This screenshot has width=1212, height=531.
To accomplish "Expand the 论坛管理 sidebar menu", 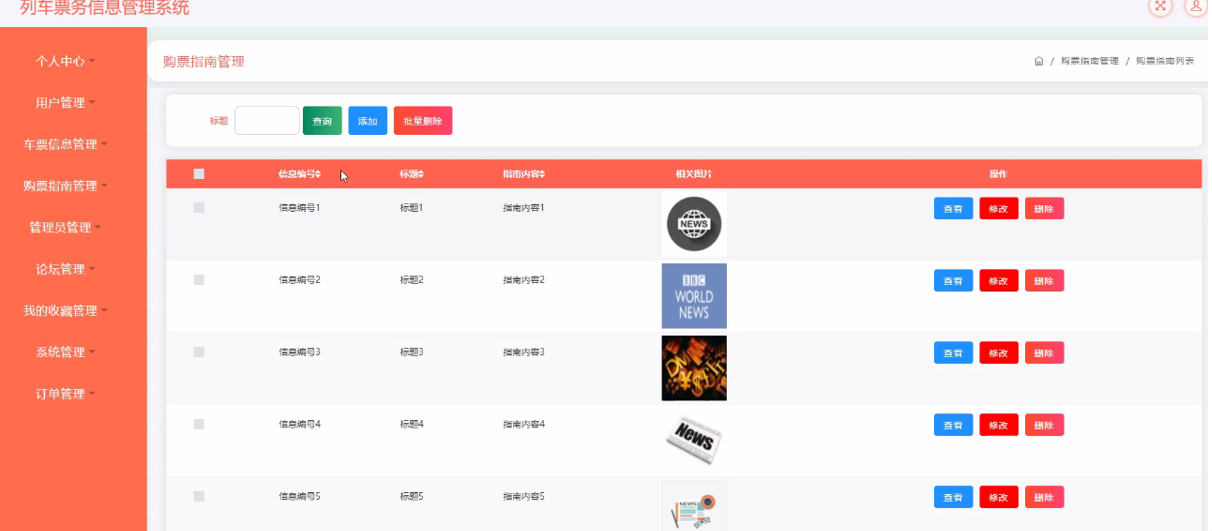I will click(x=65, y=269).
